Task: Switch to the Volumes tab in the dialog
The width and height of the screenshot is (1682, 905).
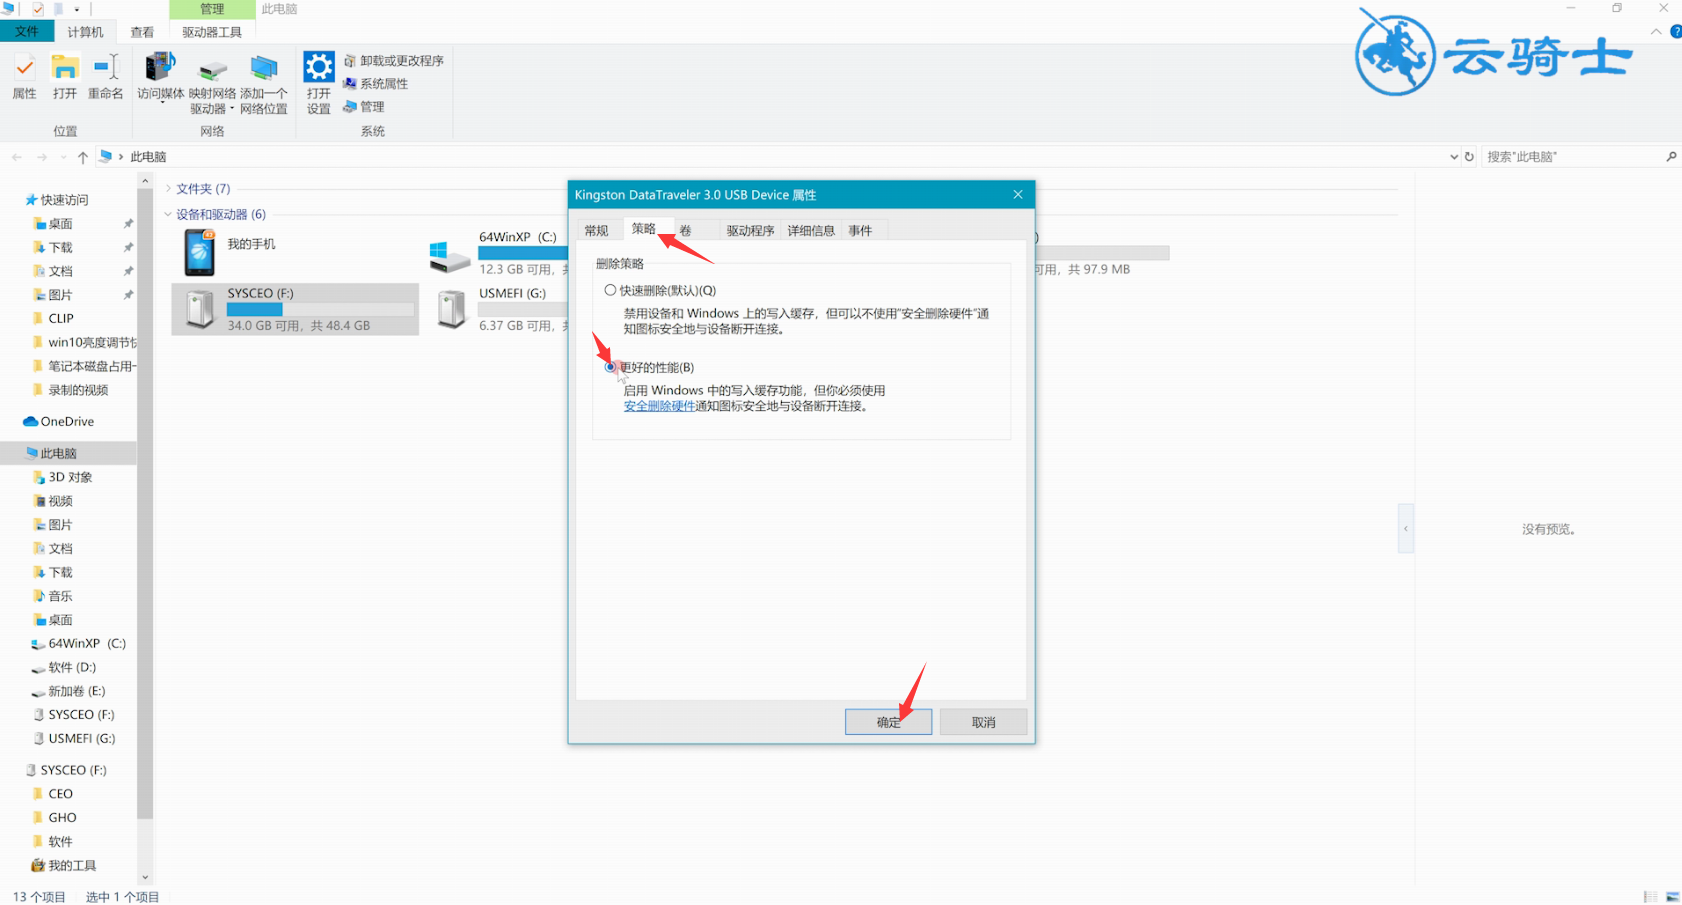Action: 686,231
